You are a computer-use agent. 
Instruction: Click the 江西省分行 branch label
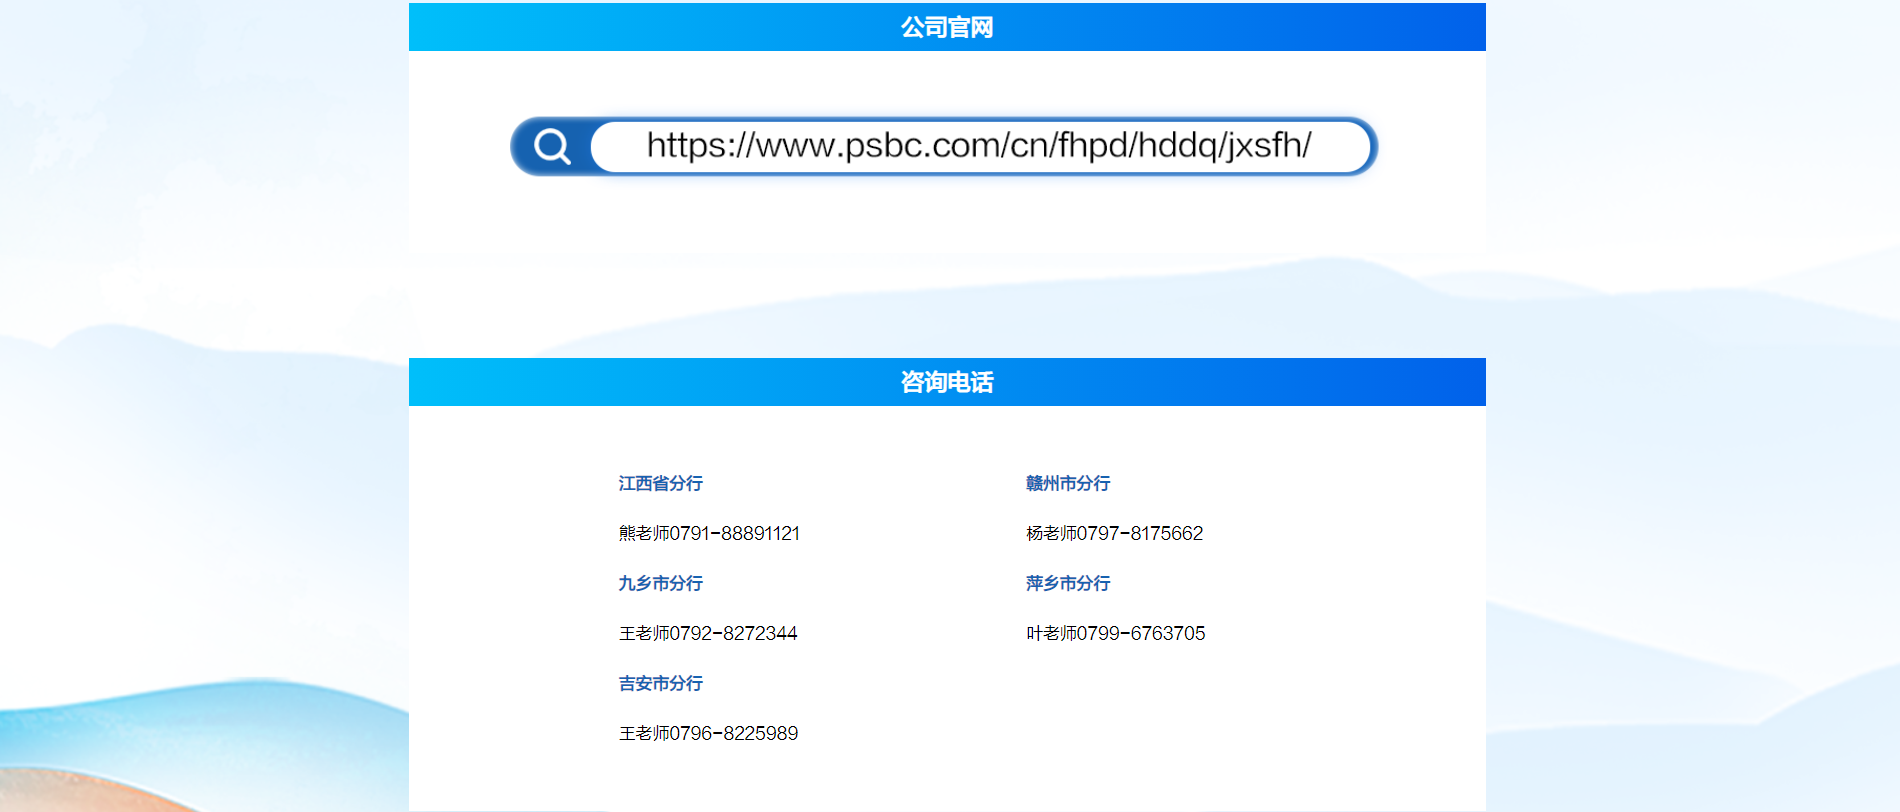pos(661,483)
